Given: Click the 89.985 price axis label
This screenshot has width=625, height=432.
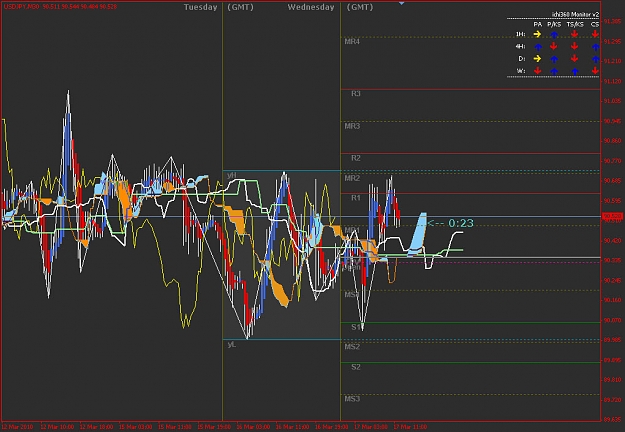Looking at the screenshot, I should click(x=613, y=340).
